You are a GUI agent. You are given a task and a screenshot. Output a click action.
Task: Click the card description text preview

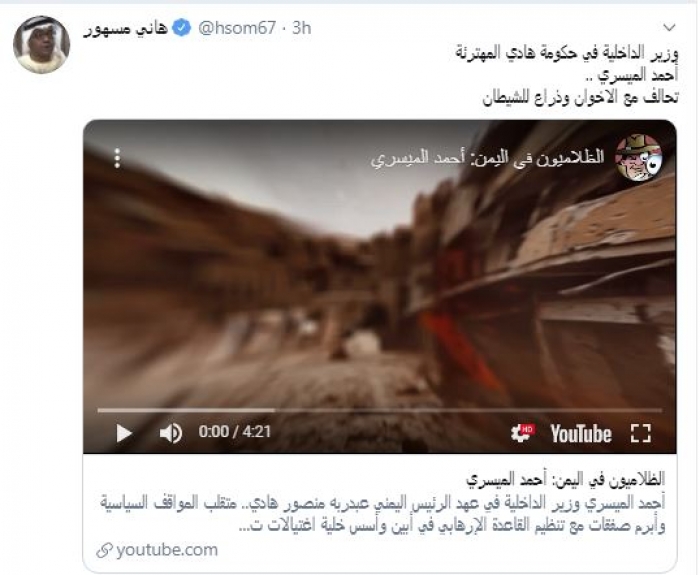382,514
